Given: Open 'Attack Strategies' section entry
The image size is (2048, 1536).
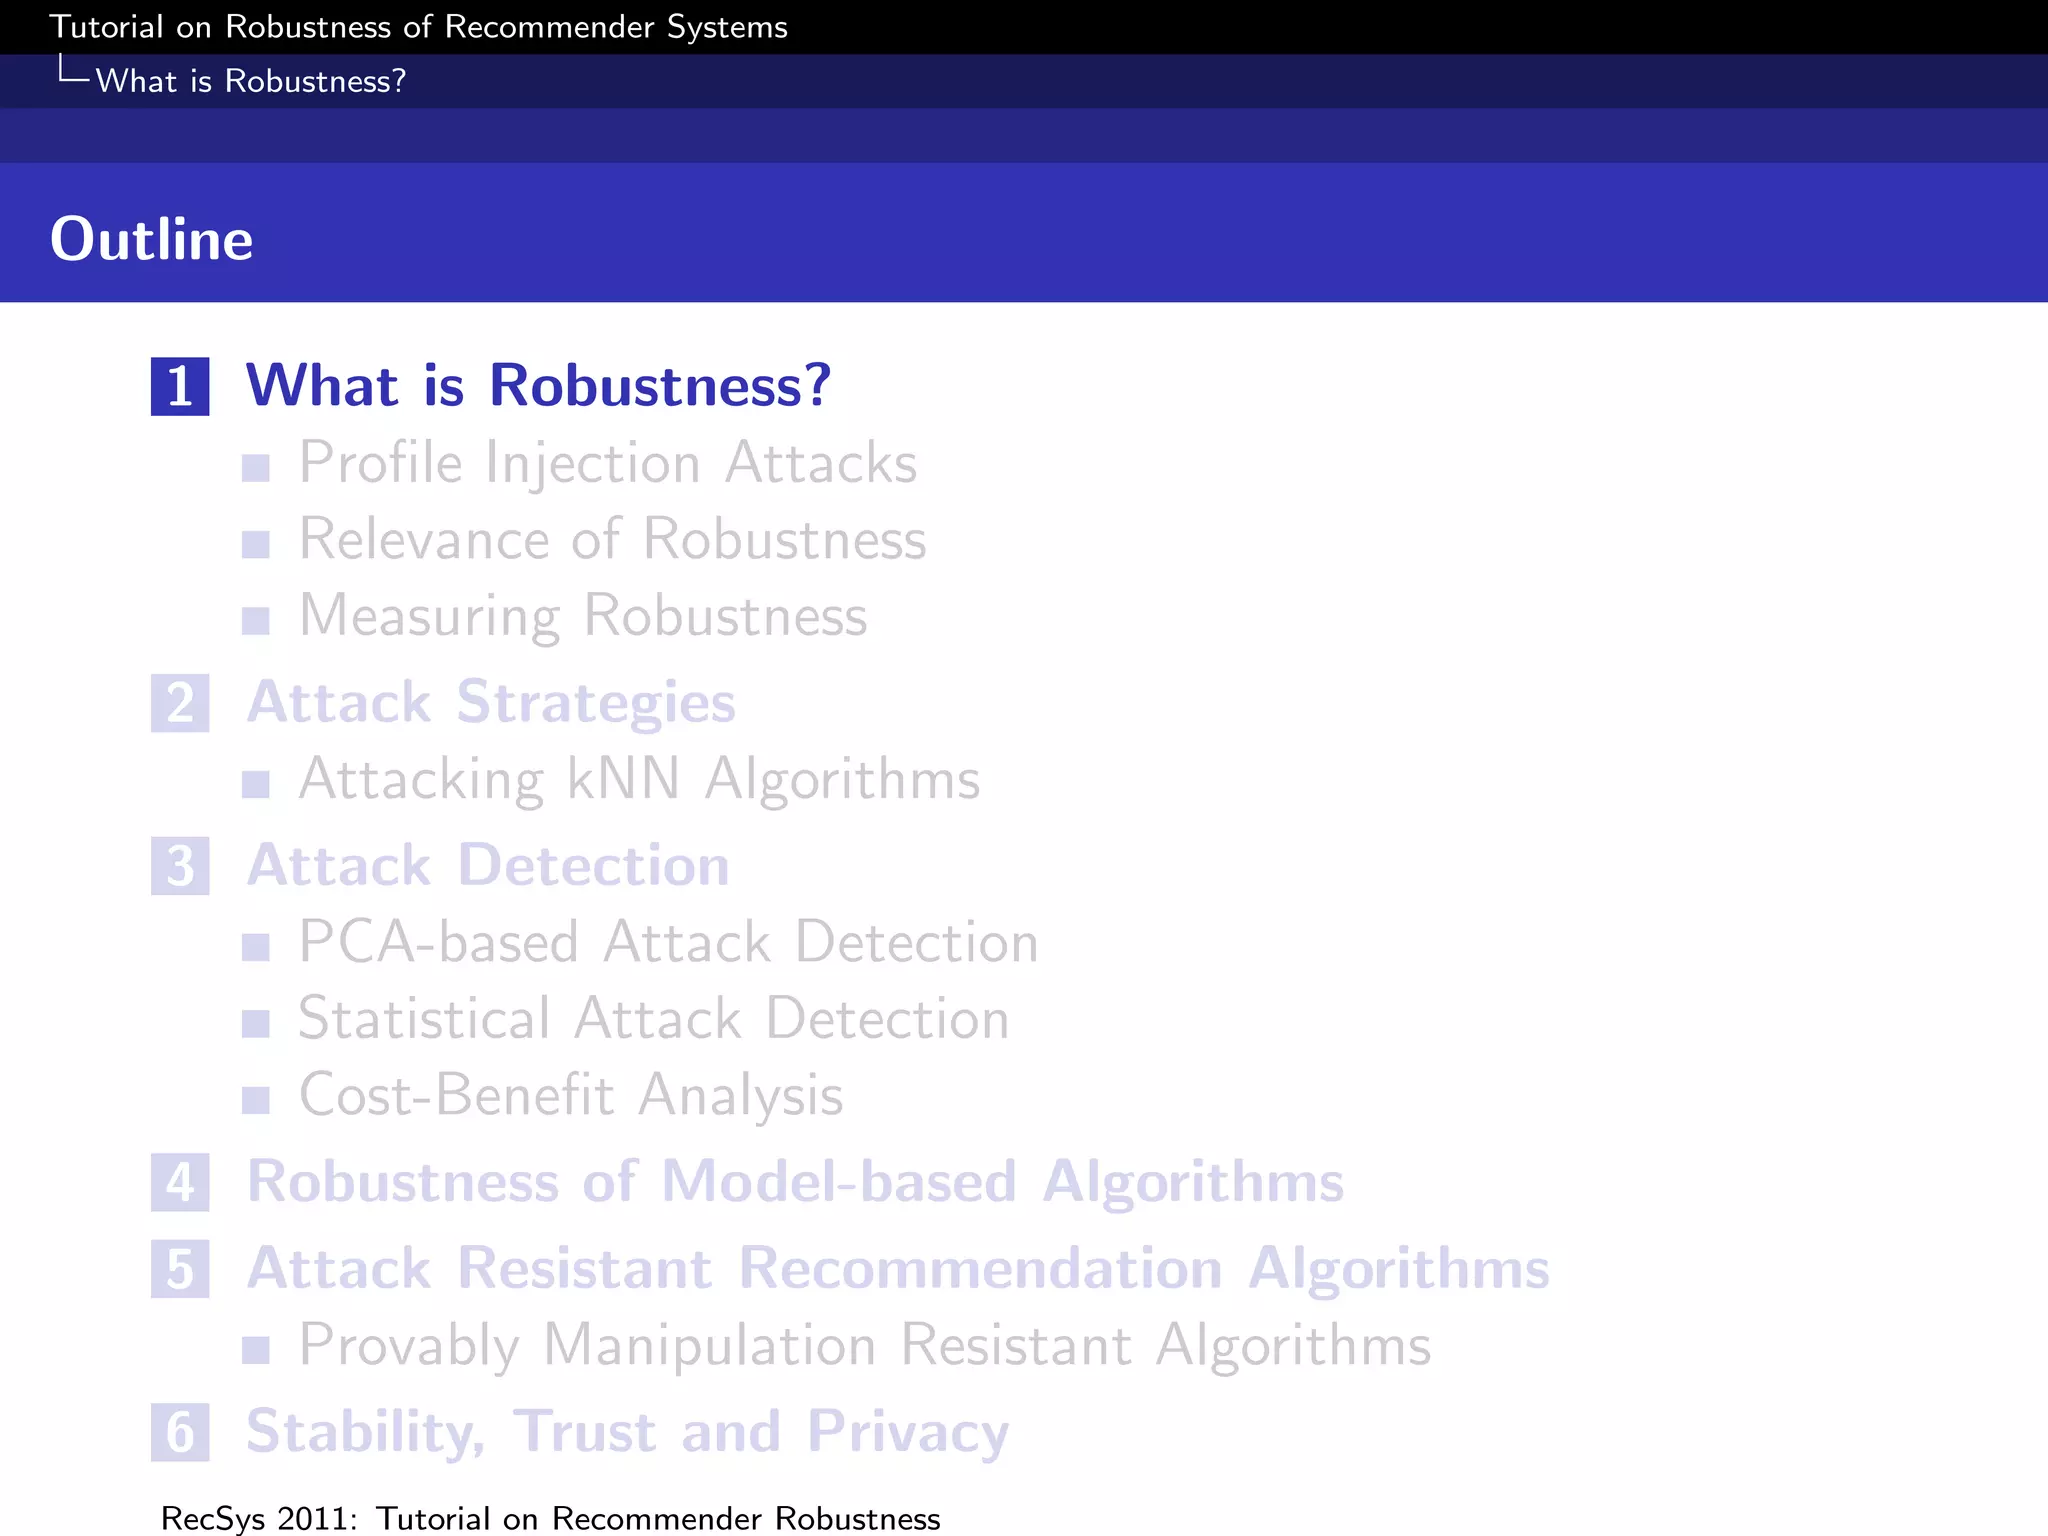Looking at the screenshot, I should pos(491,703).
